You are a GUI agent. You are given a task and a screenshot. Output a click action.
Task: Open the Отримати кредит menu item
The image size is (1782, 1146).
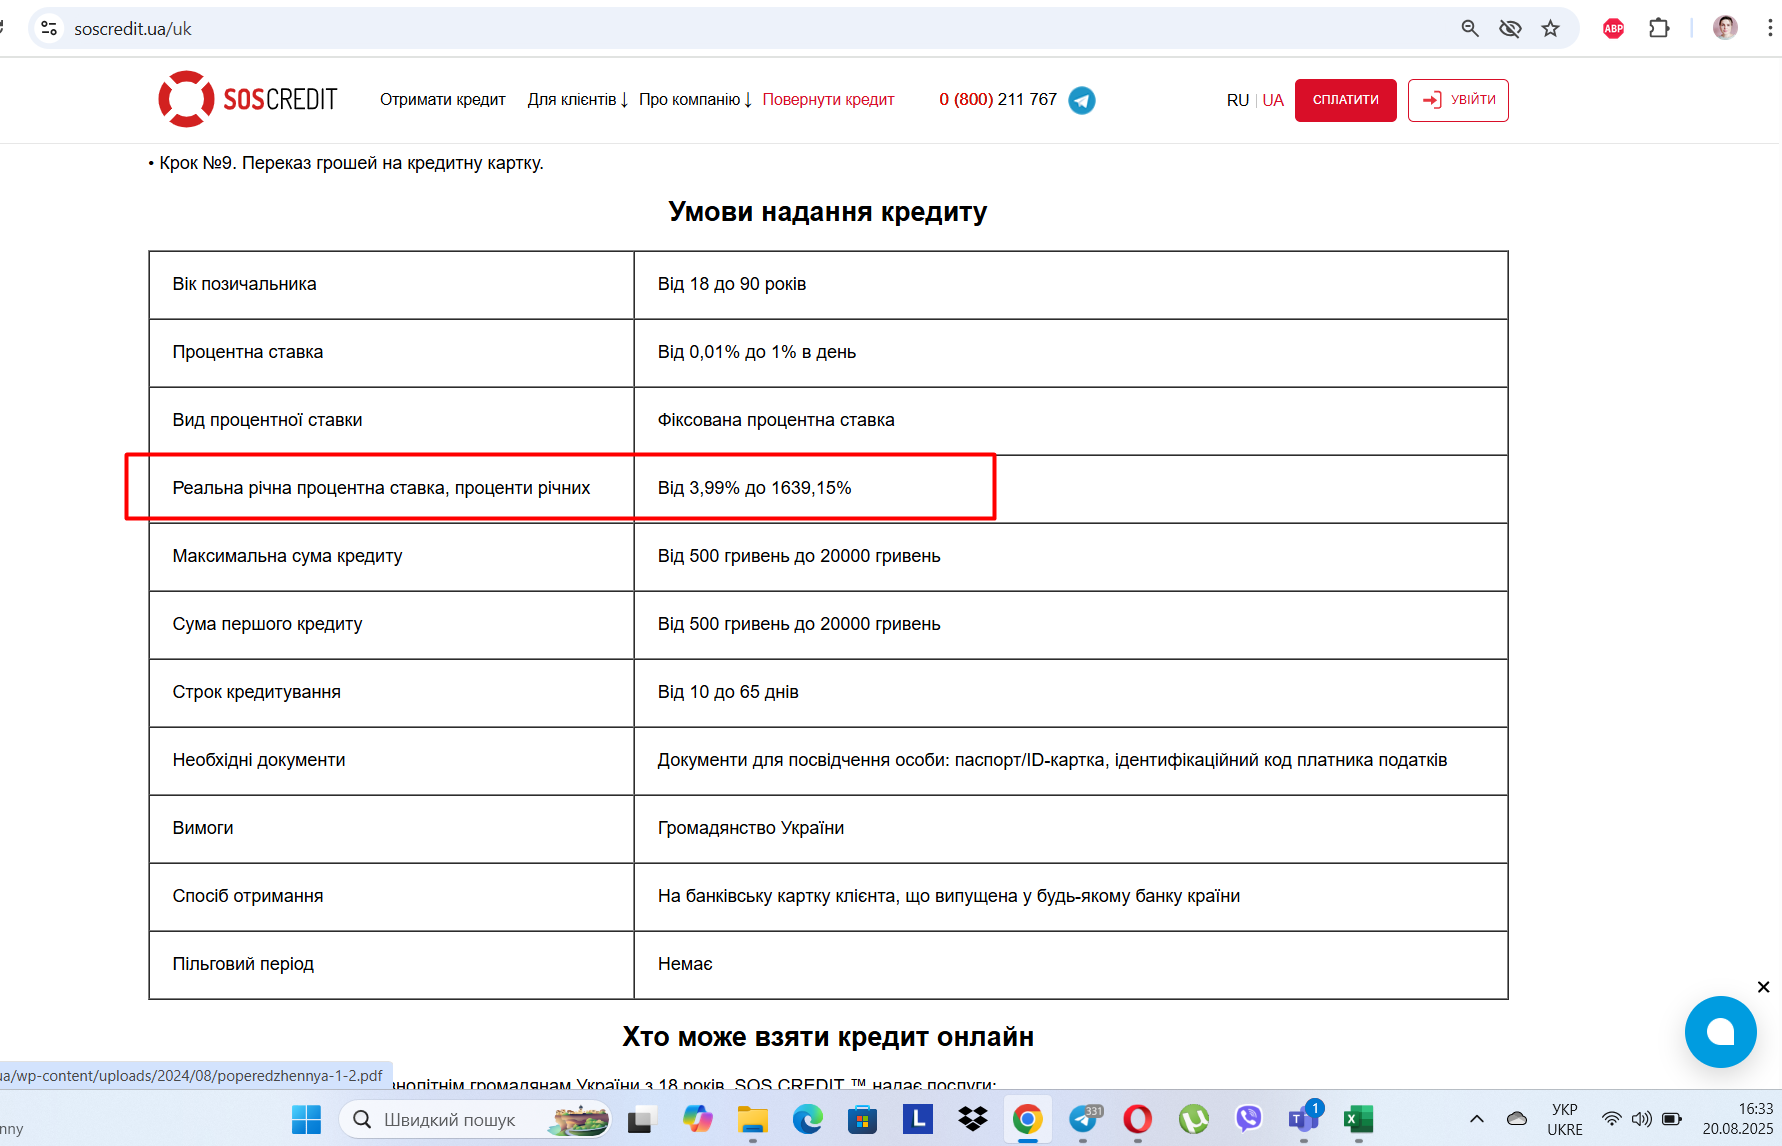click(443, 99)
